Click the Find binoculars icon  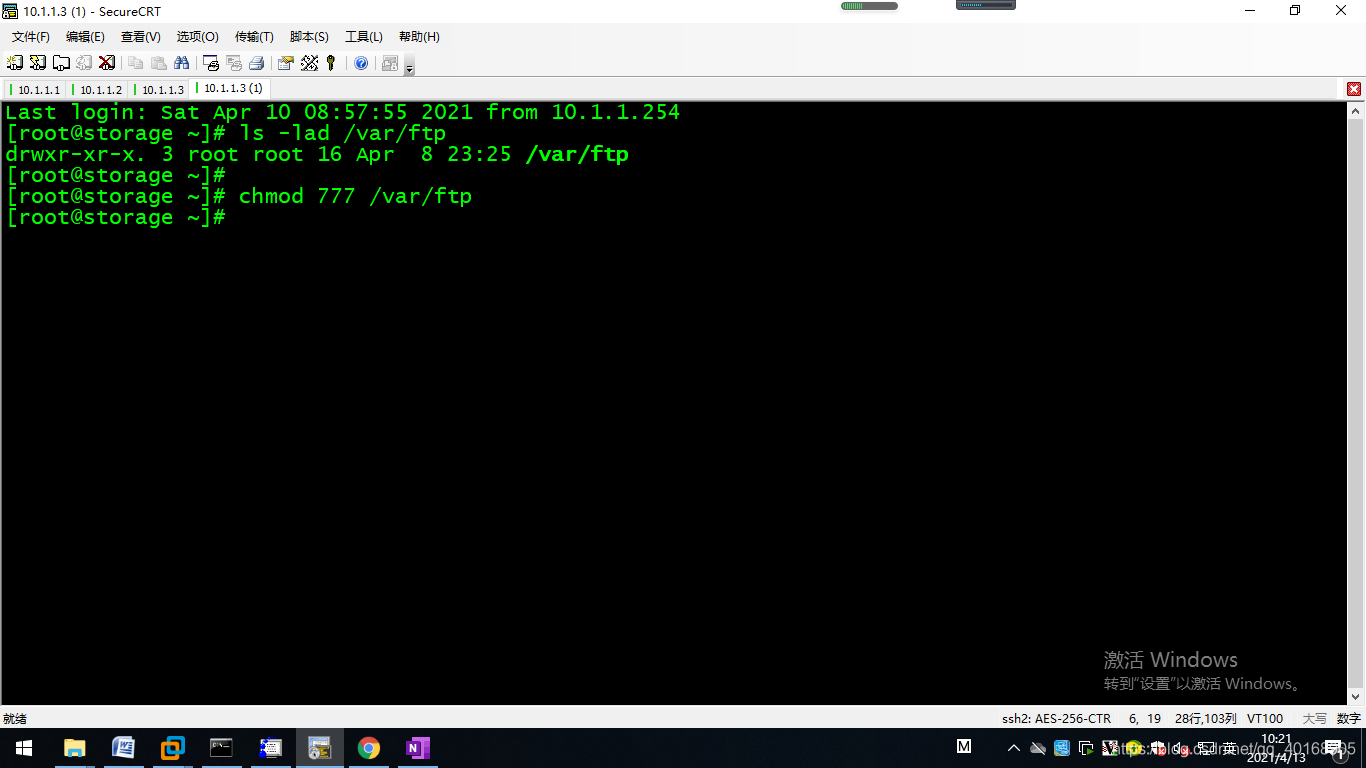click(181, 63)
